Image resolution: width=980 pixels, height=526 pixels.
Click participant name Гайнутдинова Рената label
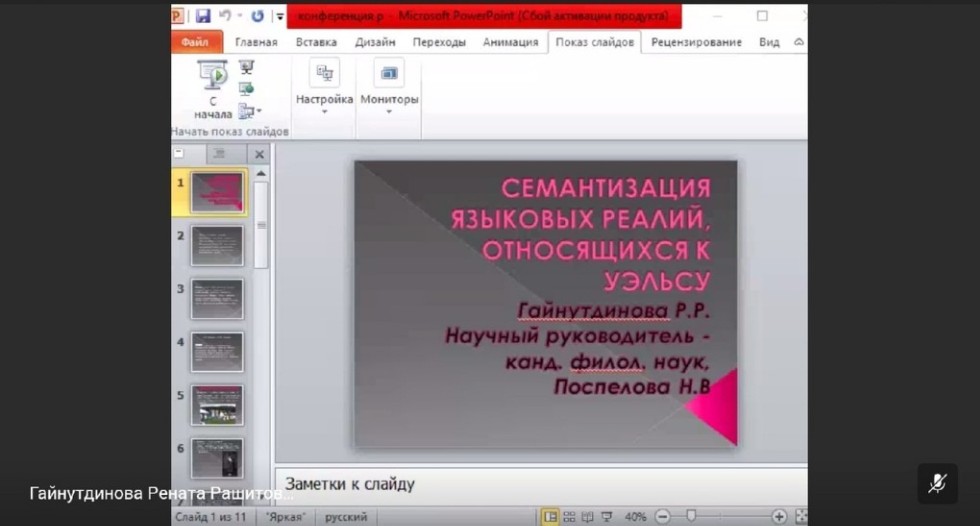point(161,494)
